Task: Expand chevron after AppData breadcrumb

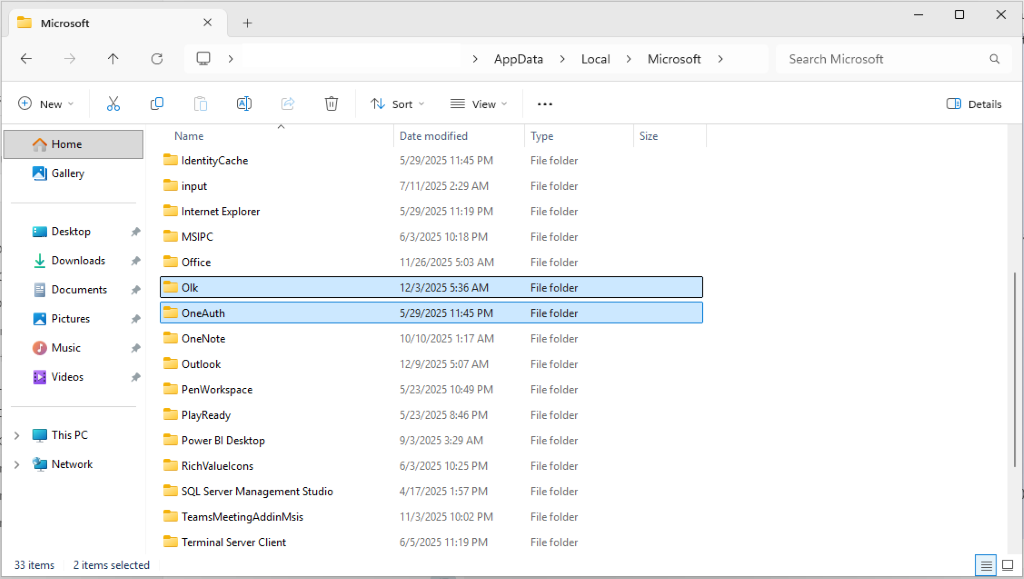Action: [562, 59]
